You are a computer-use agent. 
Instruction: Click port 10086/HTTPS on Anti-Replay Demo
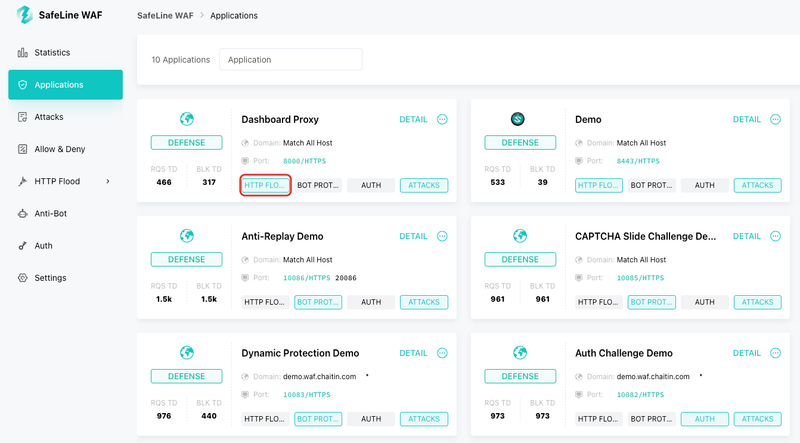(x=307, y=278)
